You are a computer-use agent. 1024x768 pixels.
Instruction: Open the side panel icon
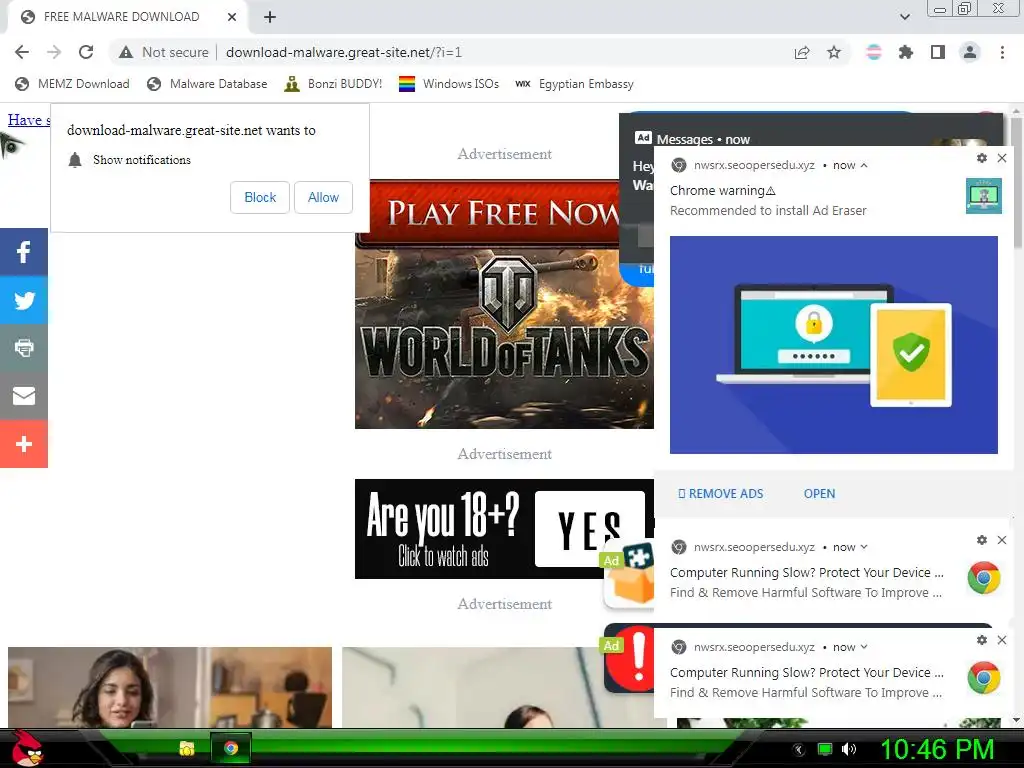938,52
